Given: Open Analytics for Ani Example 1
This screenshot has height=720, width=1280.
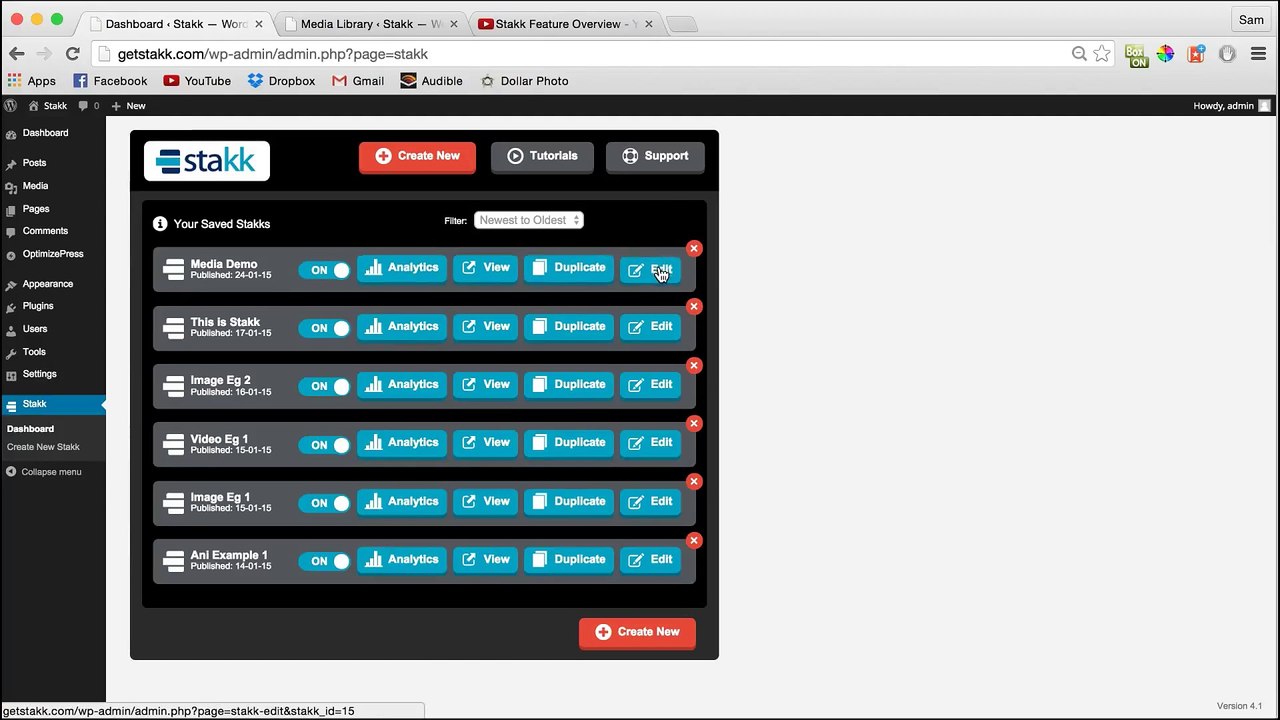Looking at the screenshot, I should tap(402, 560).
